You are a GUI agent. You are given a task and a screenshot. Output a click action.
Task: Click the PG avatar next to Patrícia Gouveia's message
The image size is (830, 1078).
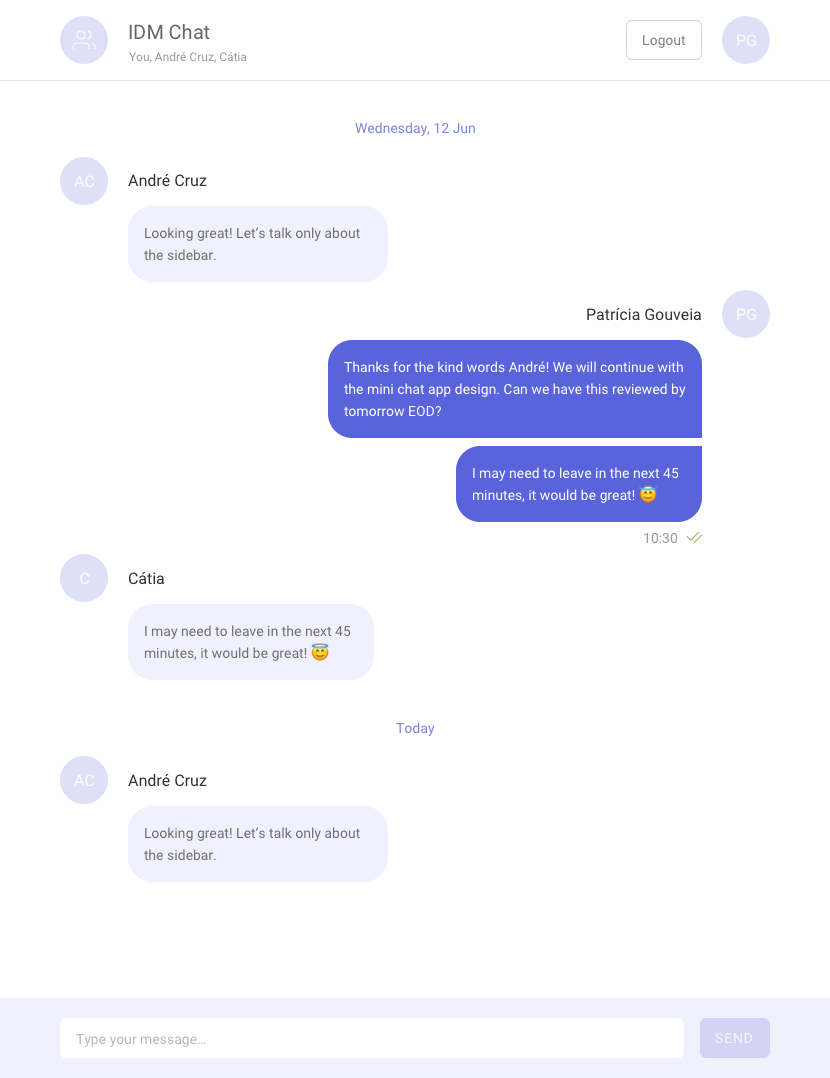746,314
